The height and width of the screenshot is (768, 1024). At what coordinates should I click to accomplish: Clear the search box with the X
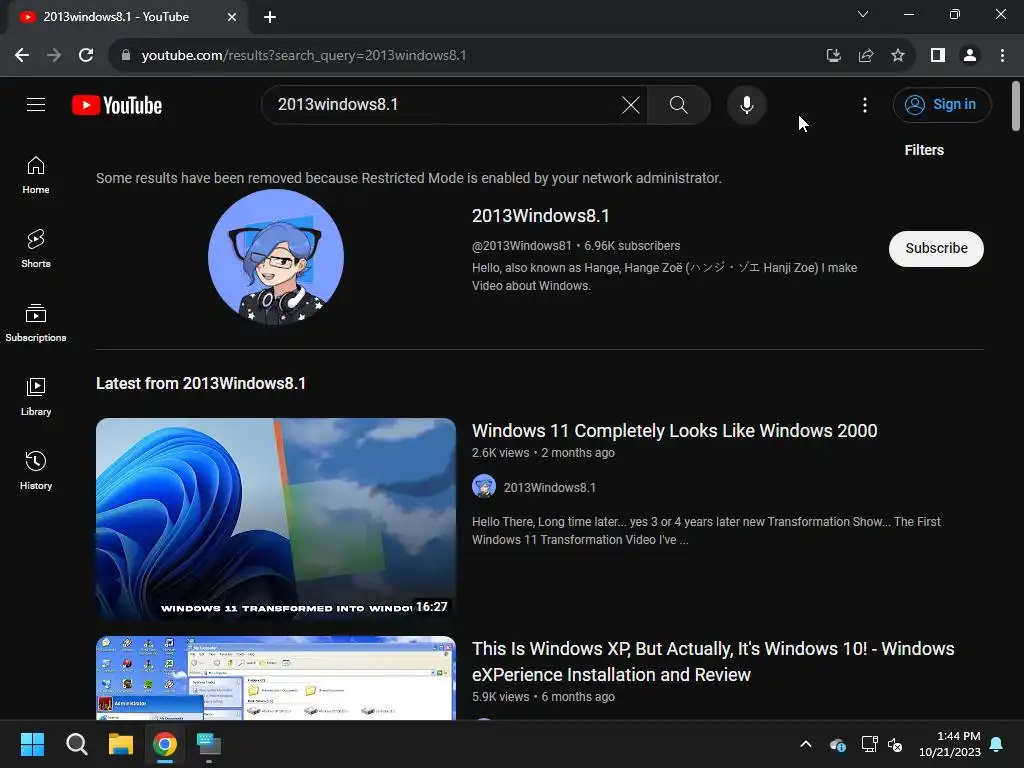coord(630,104)
